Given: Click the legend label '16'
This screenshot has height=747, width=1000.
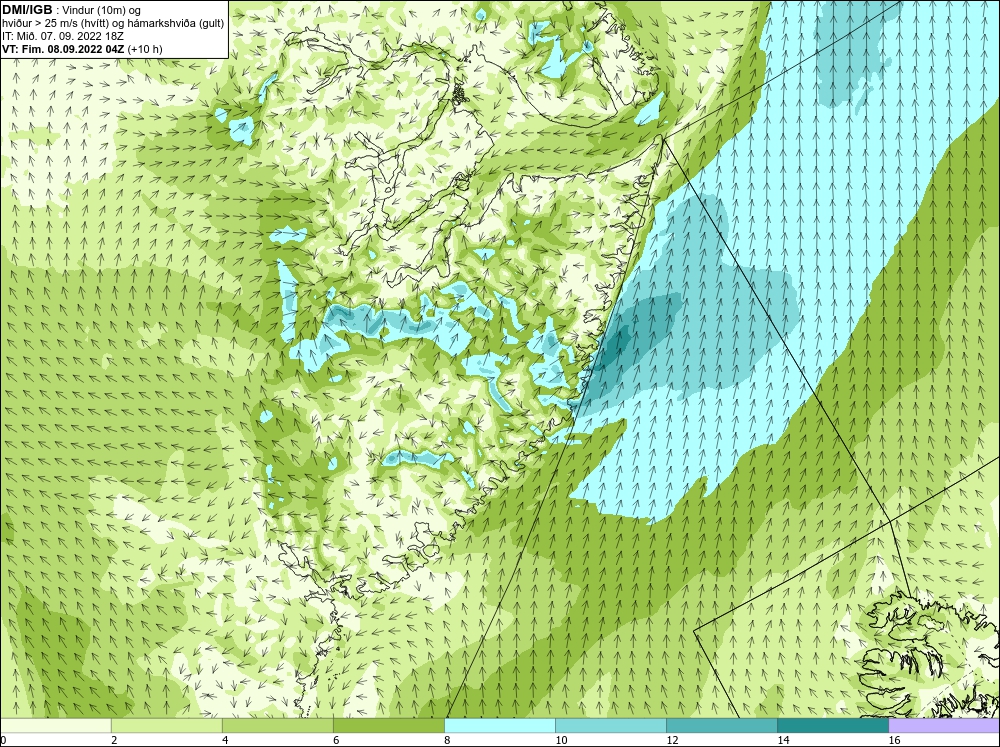Looking at the screenshot, I should [x=894, y=740].
